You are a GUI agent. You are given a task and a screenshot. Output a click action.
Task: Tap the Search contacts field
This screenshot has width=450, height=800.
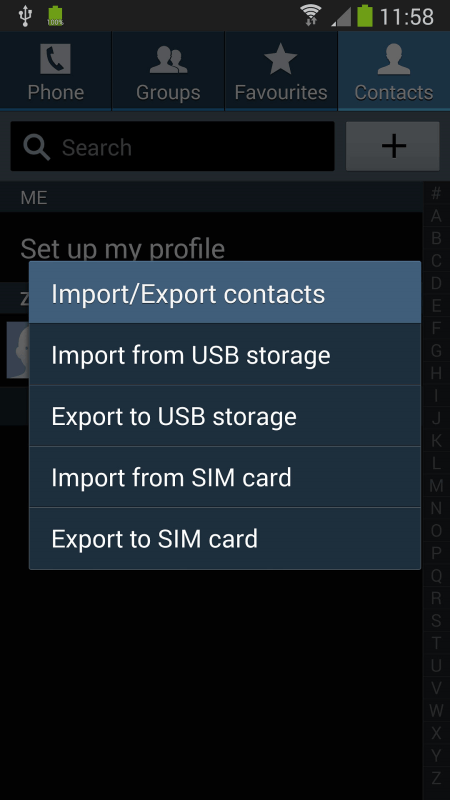pos(172,146)
